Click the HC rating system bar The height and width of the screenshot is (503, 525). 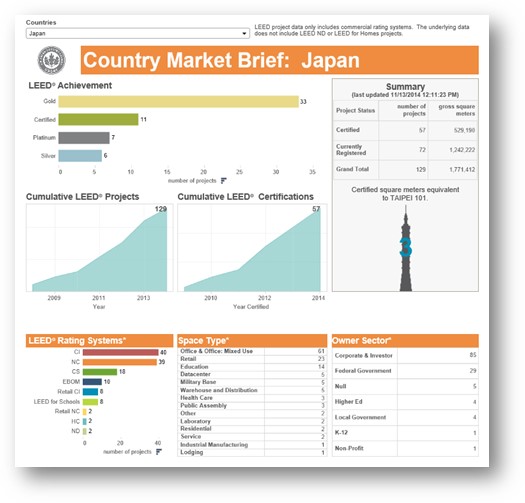coord(85,421)
